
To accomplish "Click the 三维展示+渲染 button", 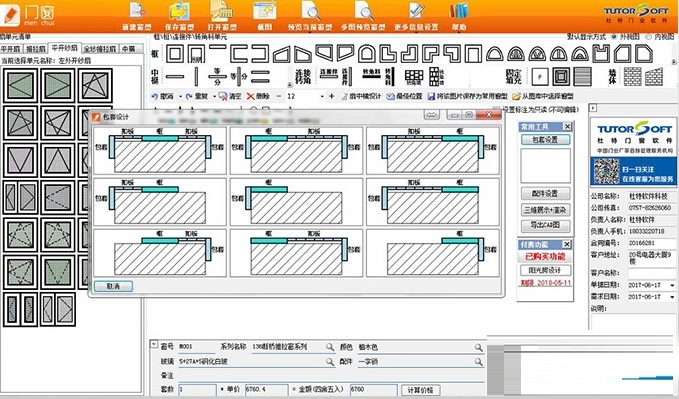I will pos(545,210).
